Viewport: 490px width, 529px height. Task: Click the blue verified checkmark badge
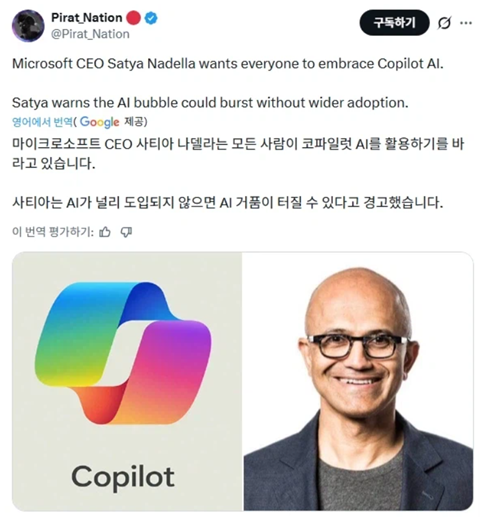tap(151, 18)
